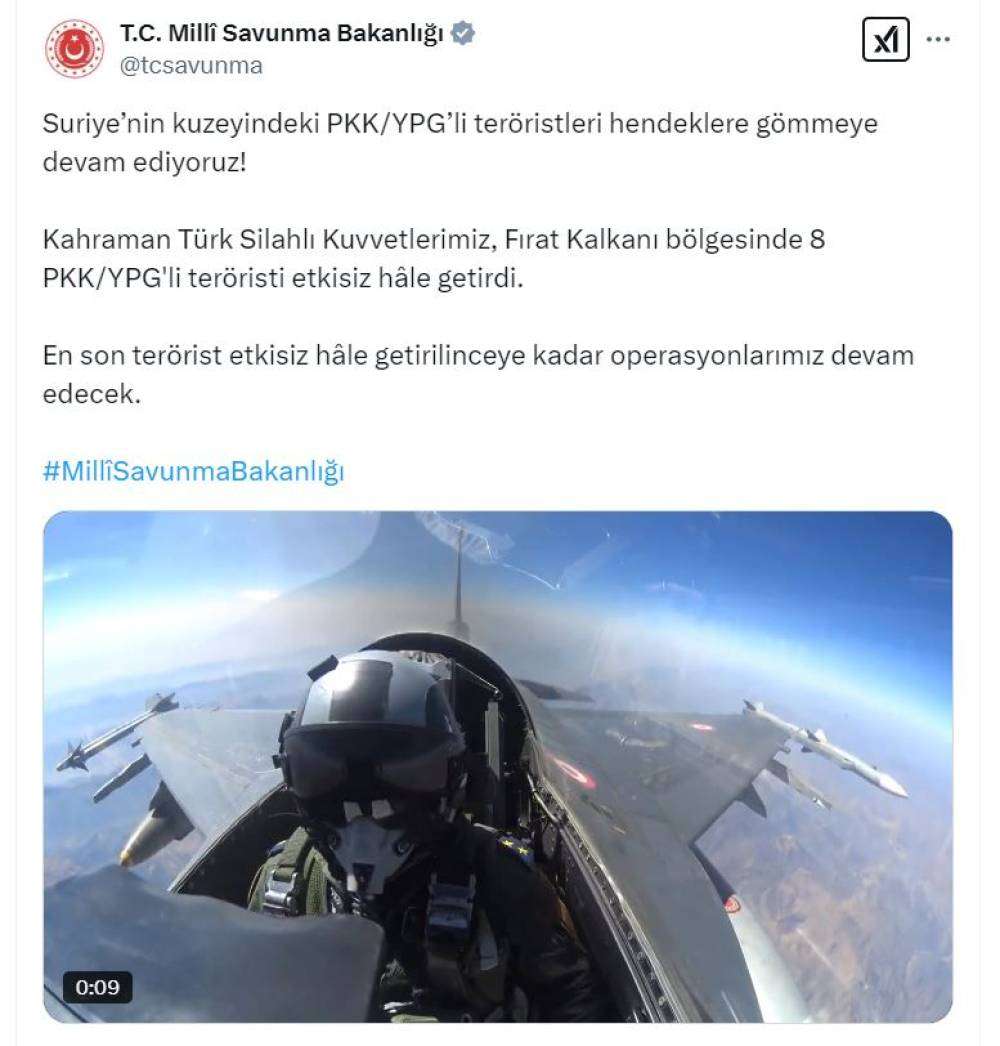Click the right wingtip missile in video
The image size is (1000, 1046).
(827, 748)
